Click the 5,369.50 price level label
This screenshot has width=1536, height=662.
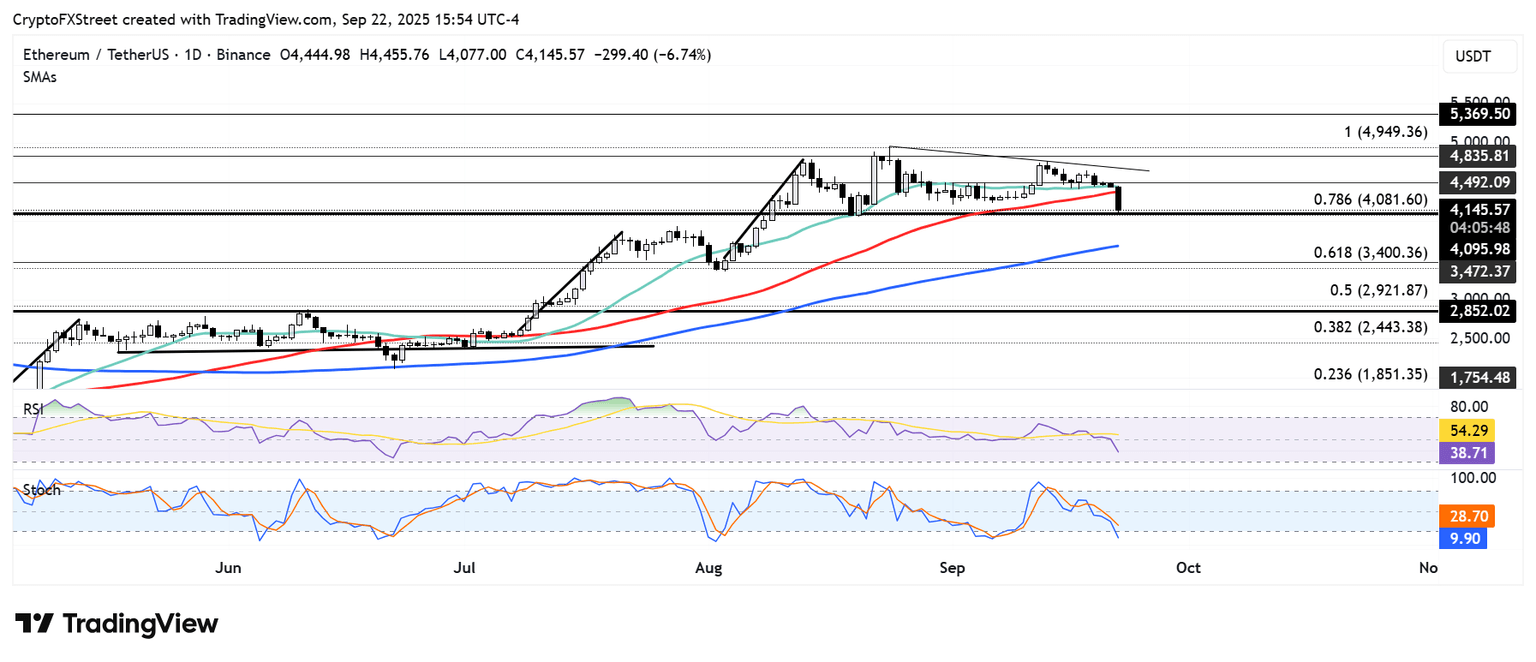pyautogui.click(x=1476, y=115)
